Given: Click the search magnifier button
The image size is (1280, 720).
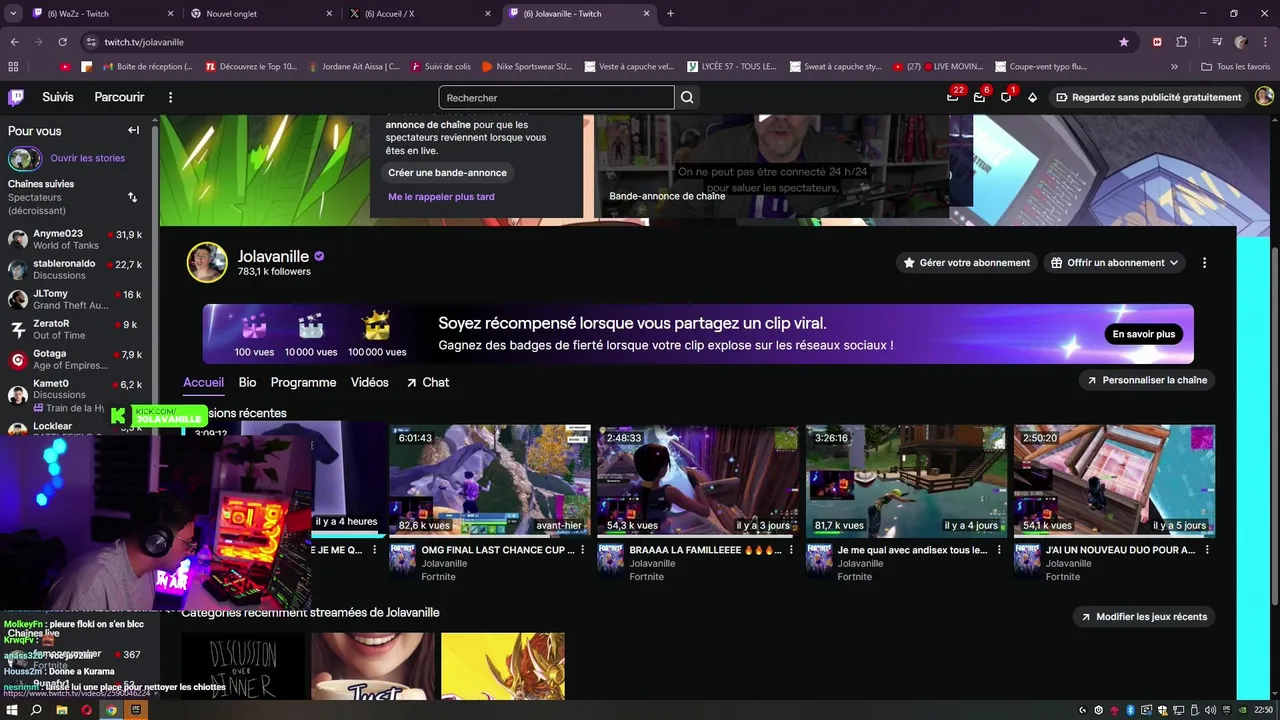Looking at the screenshot, I should click(687, 97).
